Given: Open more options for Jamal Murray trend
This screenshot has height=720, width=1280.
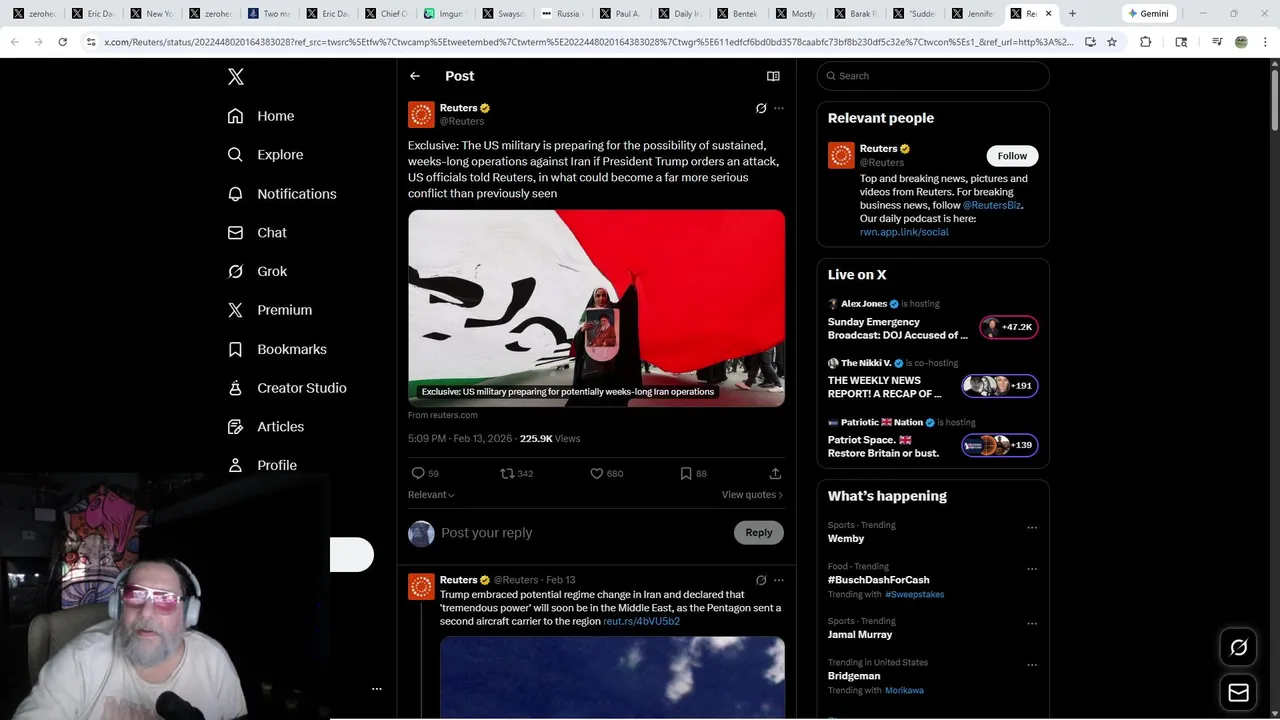Looking at the screenshot, I should tap(1032, 623).
